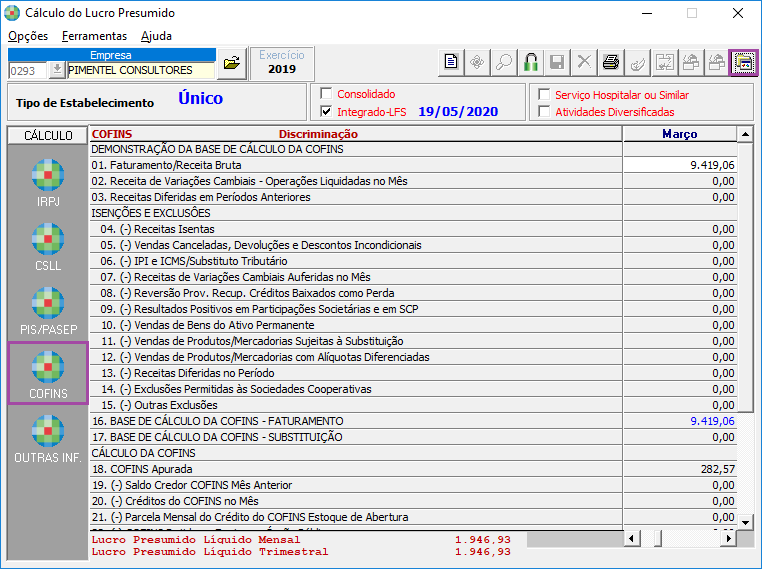Click the Único establishment type label

(x=200, y=98)
